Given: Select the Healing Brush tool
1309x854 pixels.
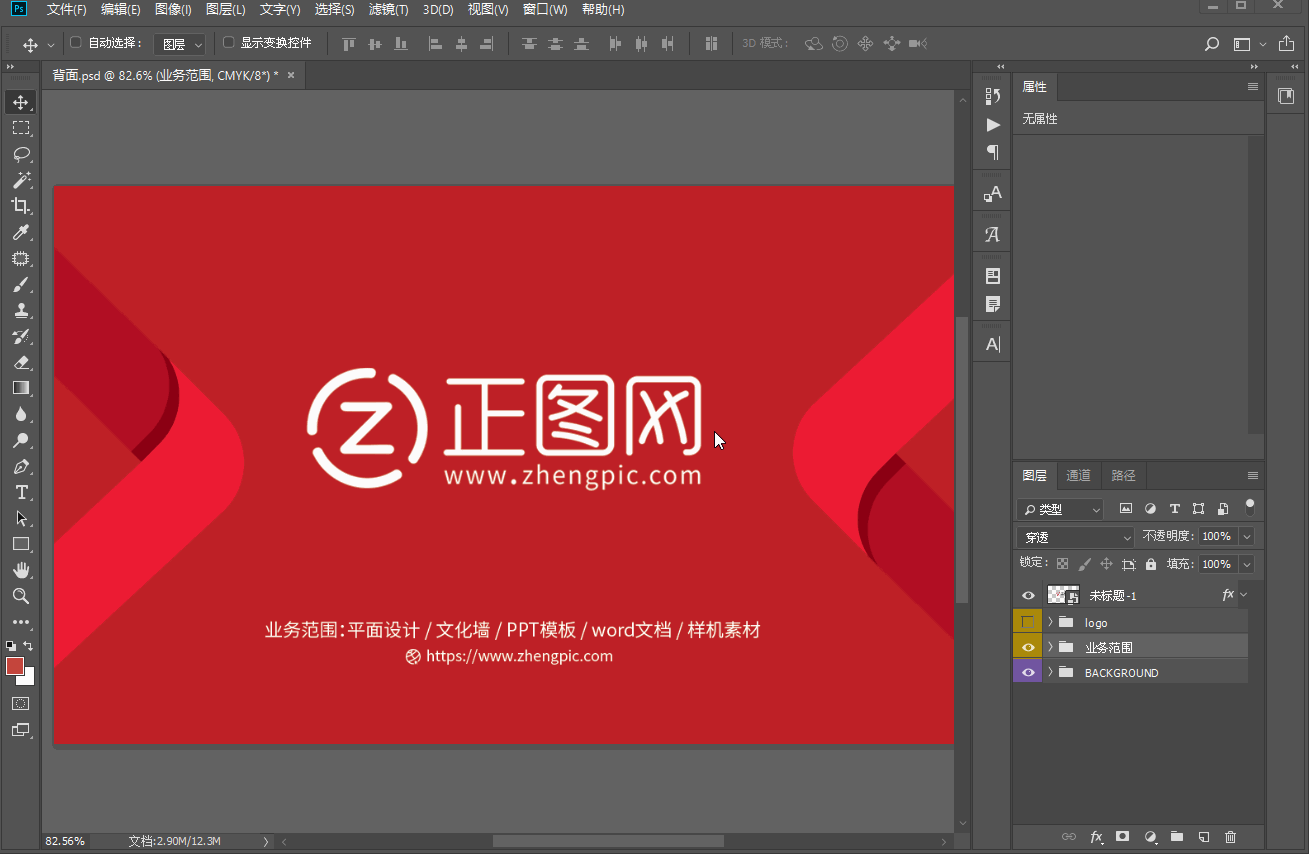Looking at the screenshot, I should 20,258.
